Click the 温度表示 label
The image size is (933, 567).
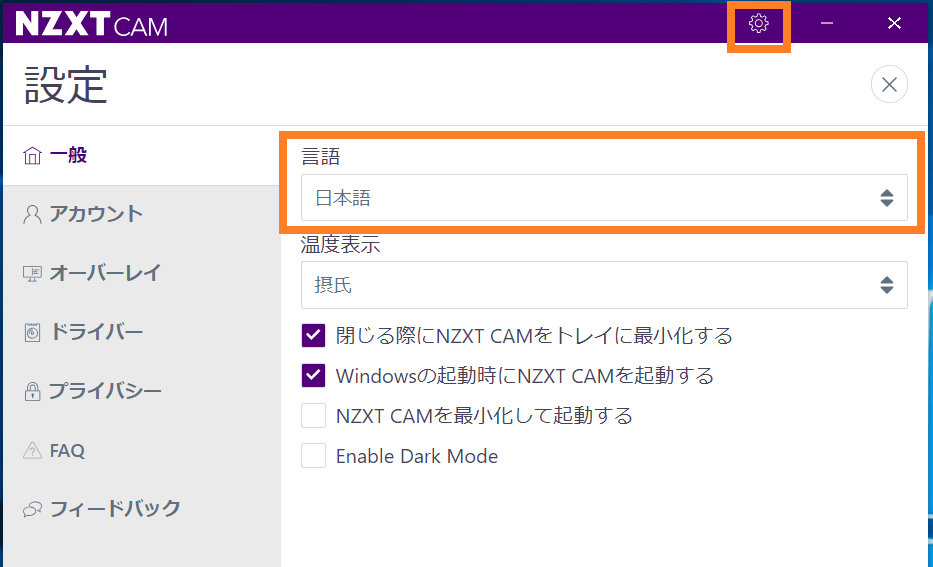coord(340,244)
